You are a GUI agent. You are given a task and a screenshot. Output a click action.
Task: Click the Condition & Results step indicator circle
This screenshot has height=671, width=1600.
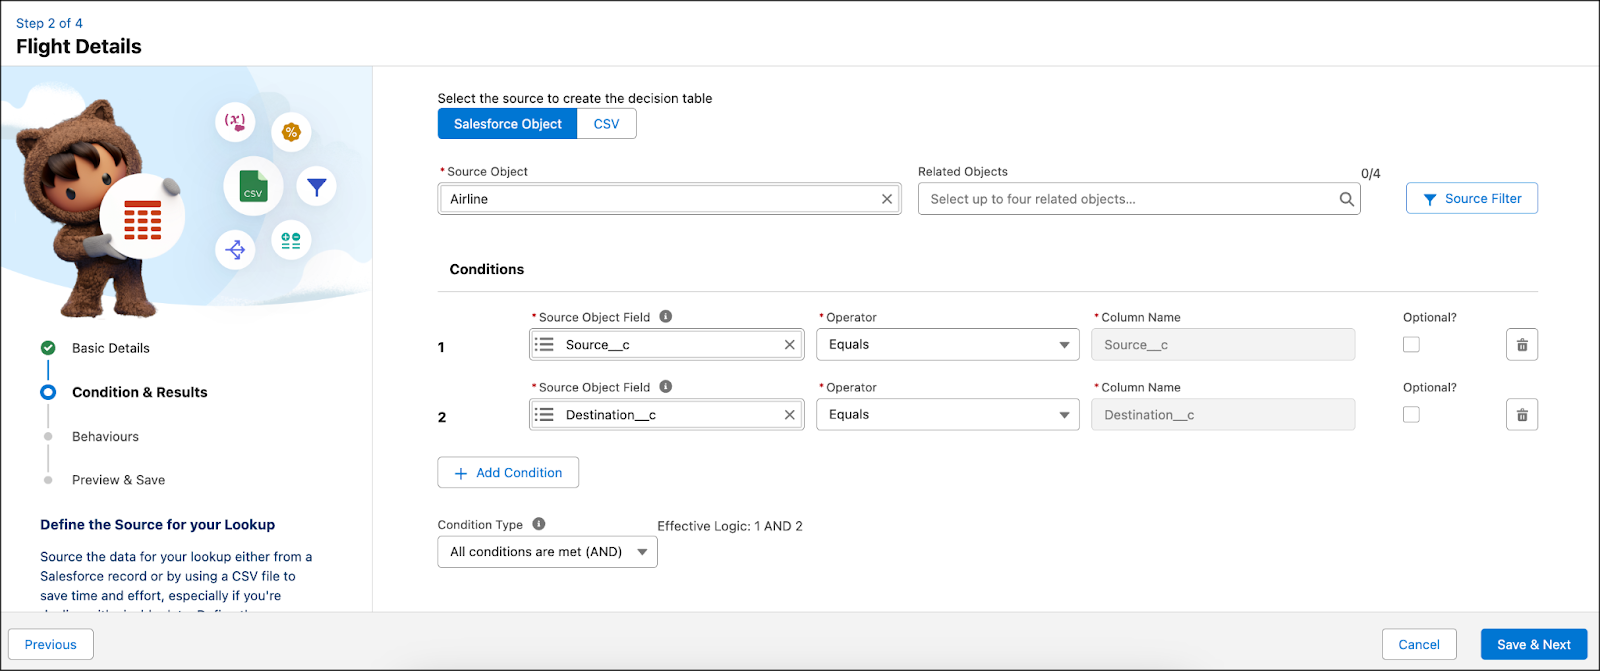click(x=48, y=392)
